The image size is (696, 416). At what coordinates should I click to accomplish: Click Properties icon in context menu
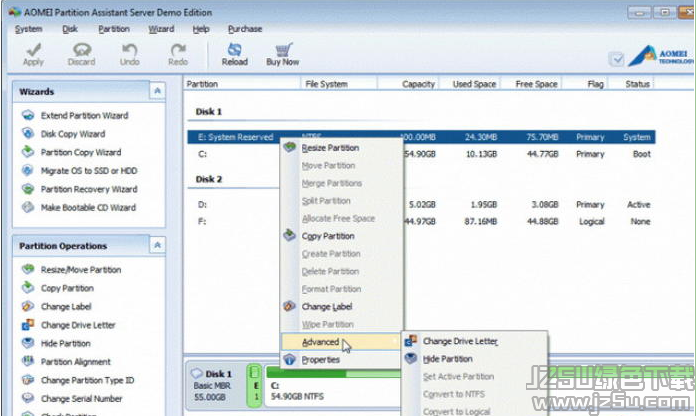click(289, 359)
